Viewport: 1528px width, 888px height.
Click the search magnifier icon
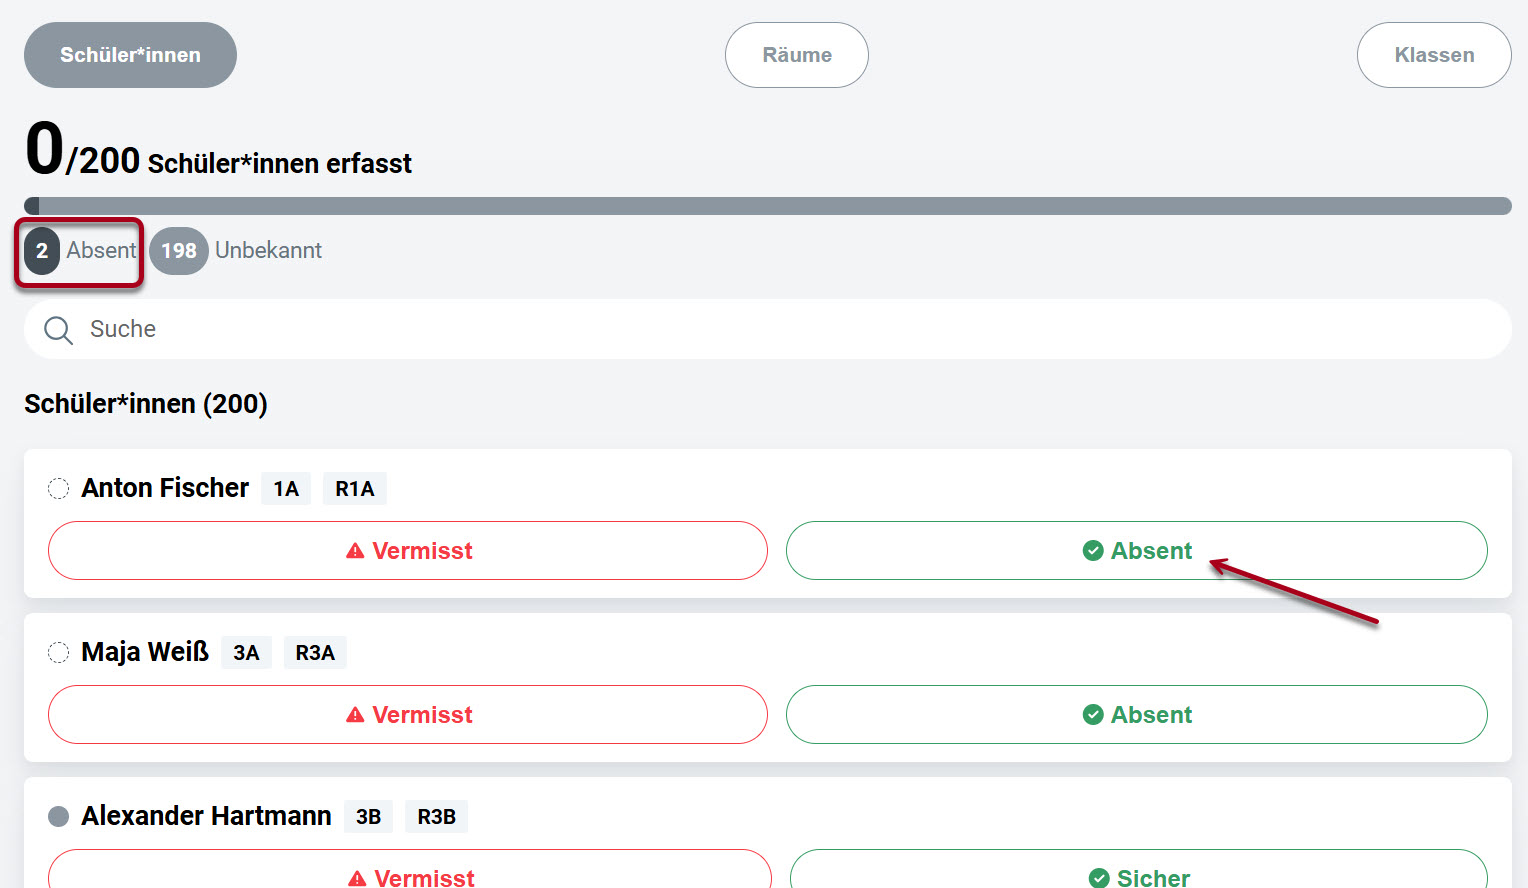(x=59, y=330)
